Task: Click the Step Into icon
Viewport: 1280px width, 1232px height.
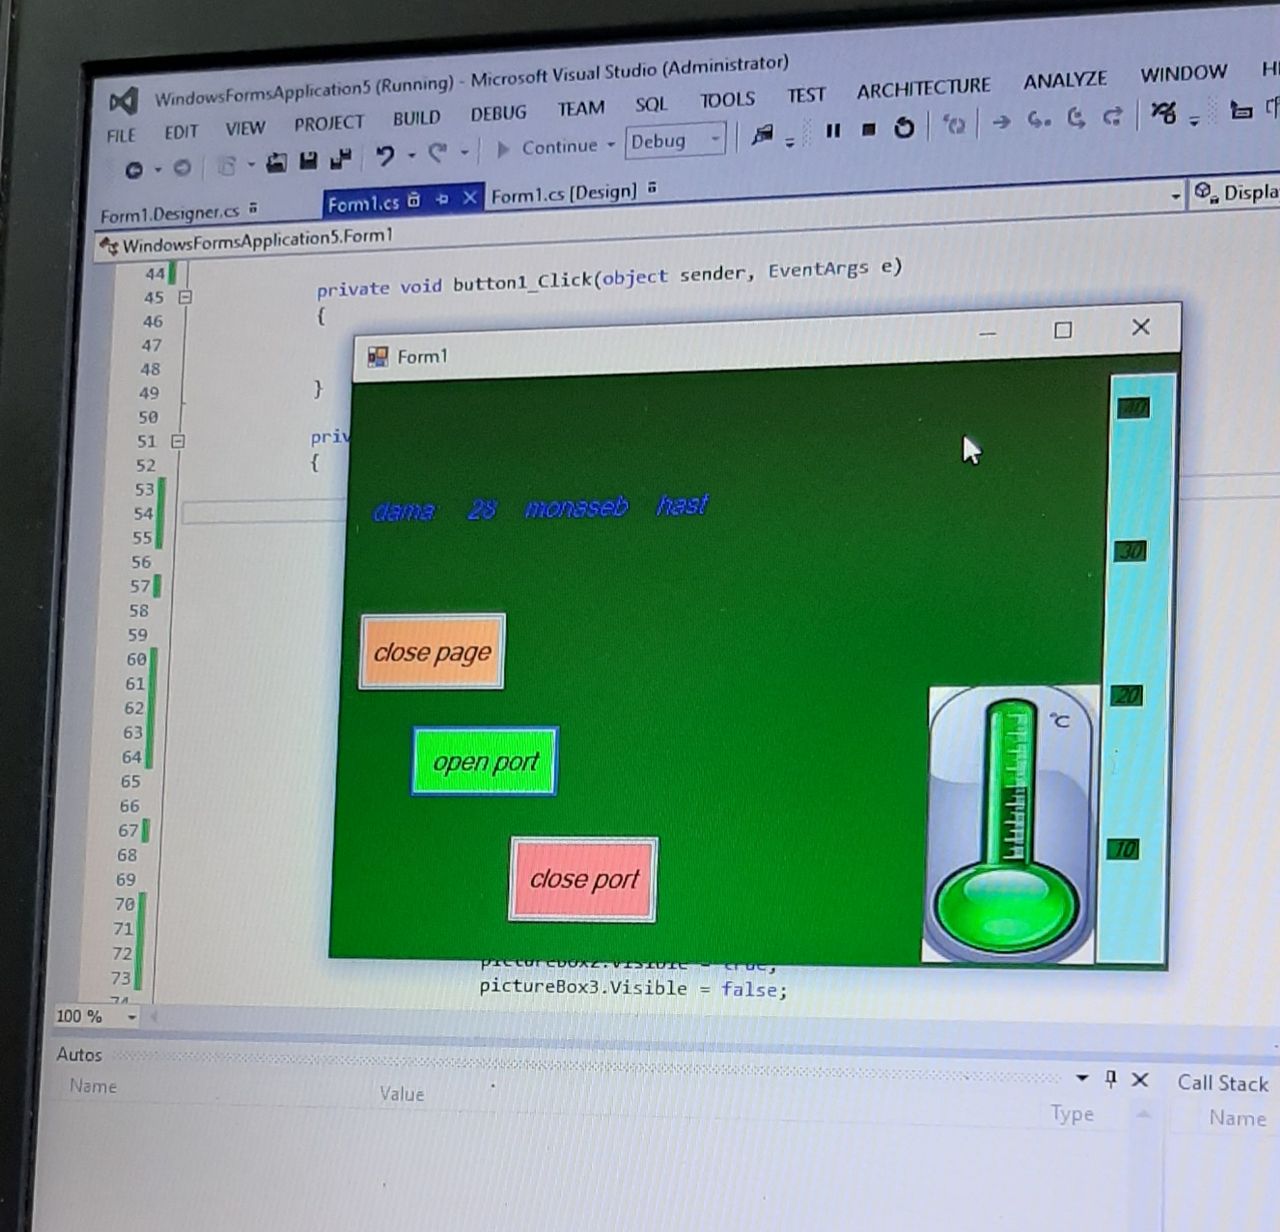Action: point(1039,120)
